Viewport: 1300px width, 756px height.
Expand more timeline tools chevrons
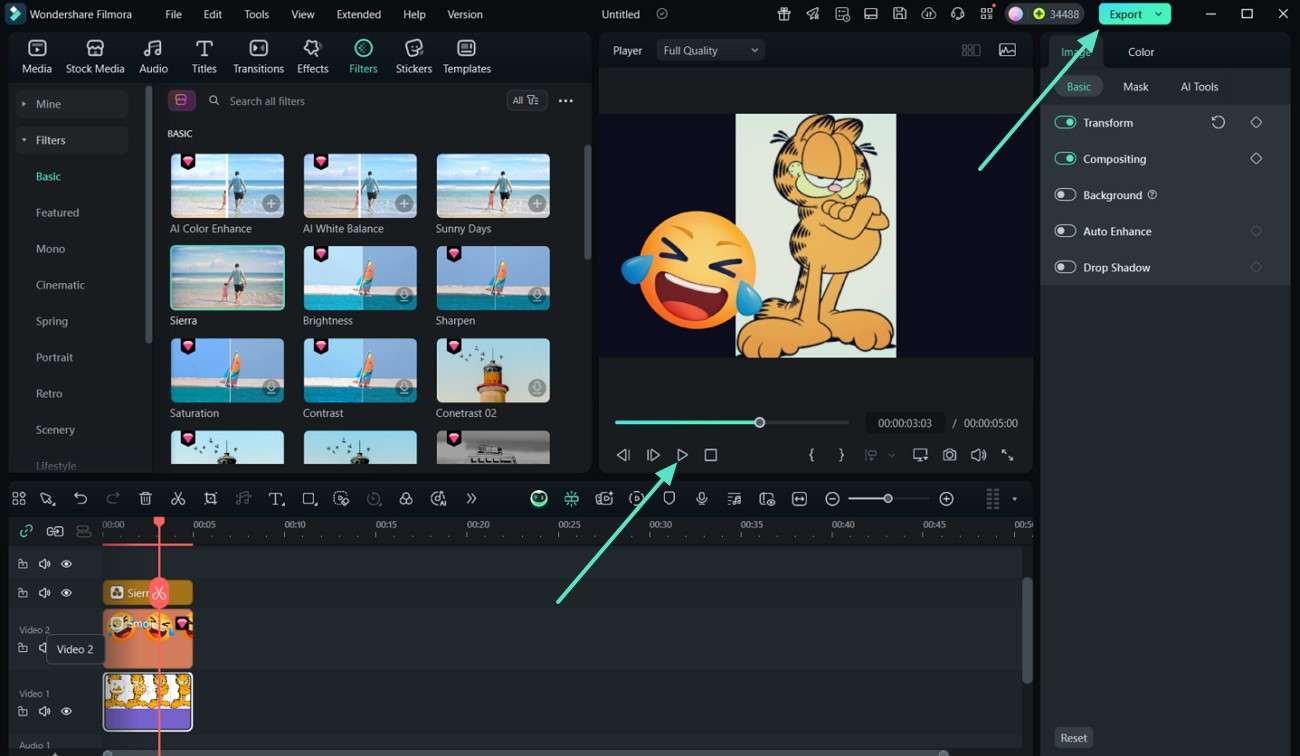tap(471, 498)
